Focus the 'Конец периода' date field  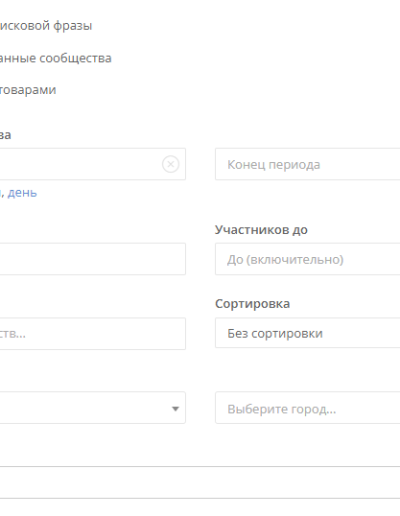tap(308, 164)
